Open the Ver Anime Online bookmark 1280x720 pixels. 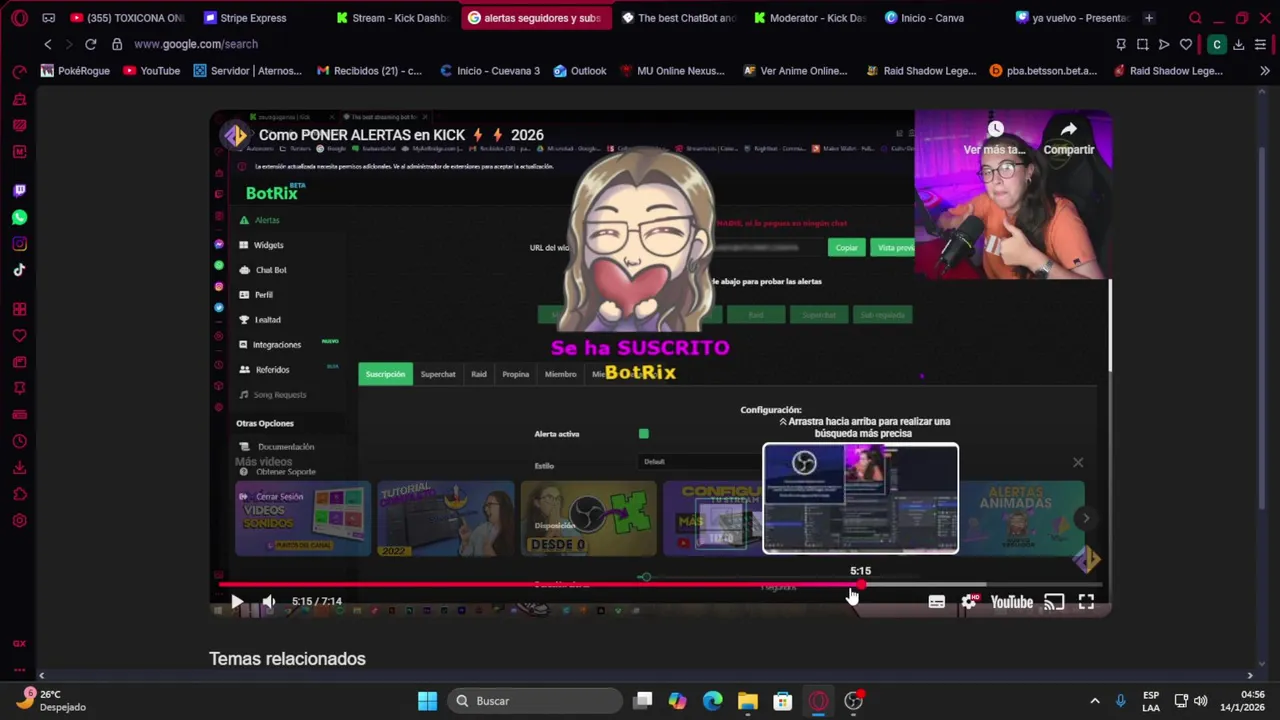(795, 71)
